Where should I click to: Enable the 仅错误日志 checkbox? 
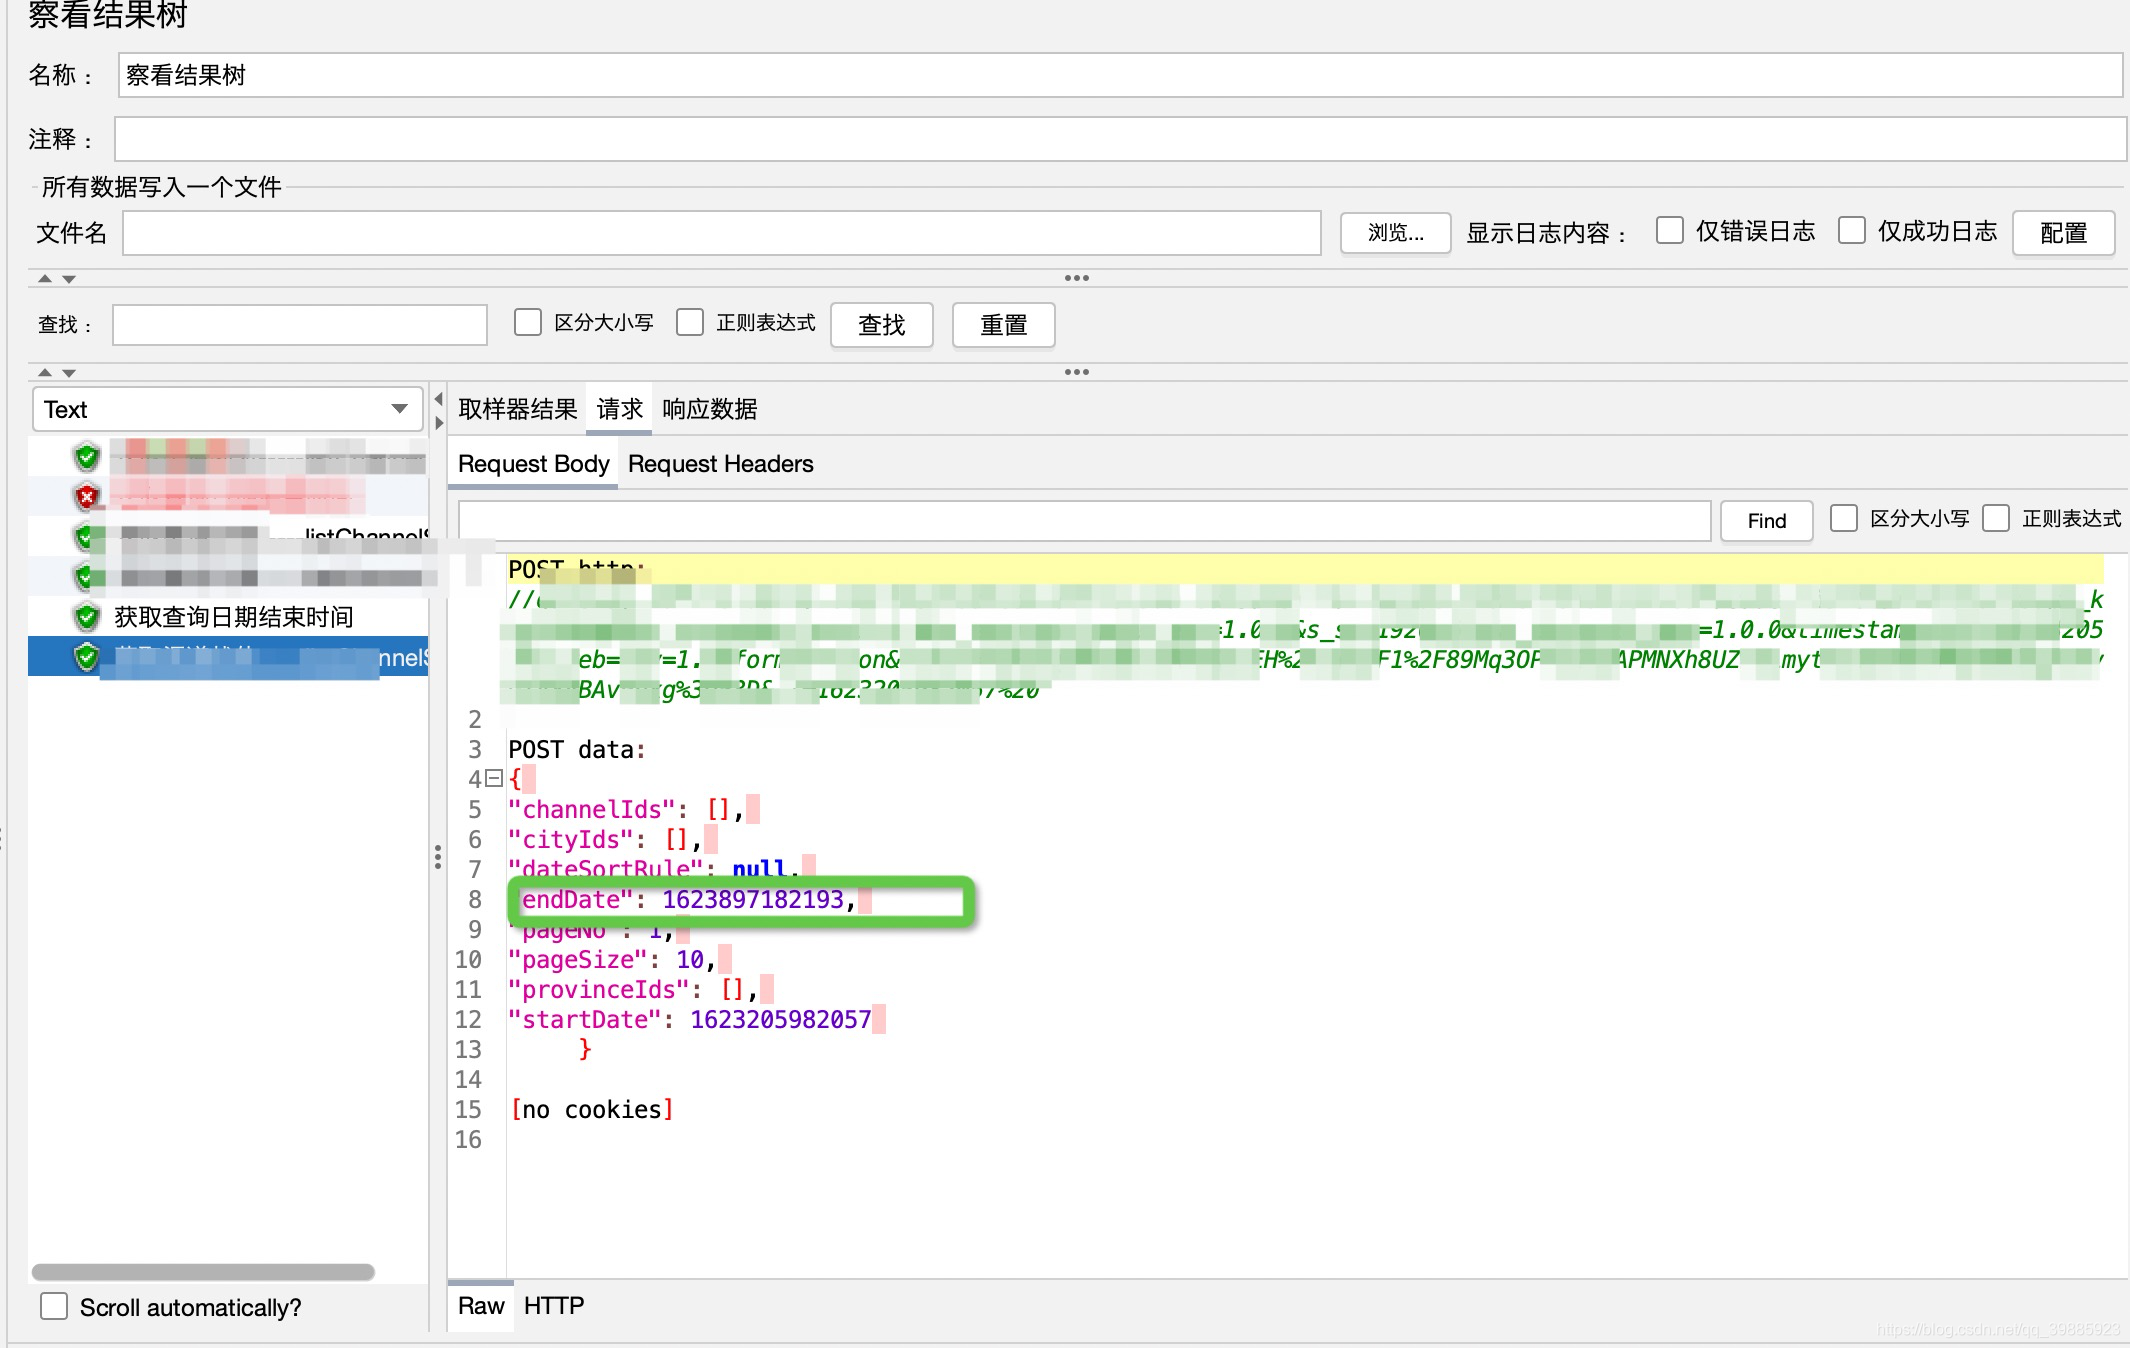pyautogui.click(x=1669, y=230)
